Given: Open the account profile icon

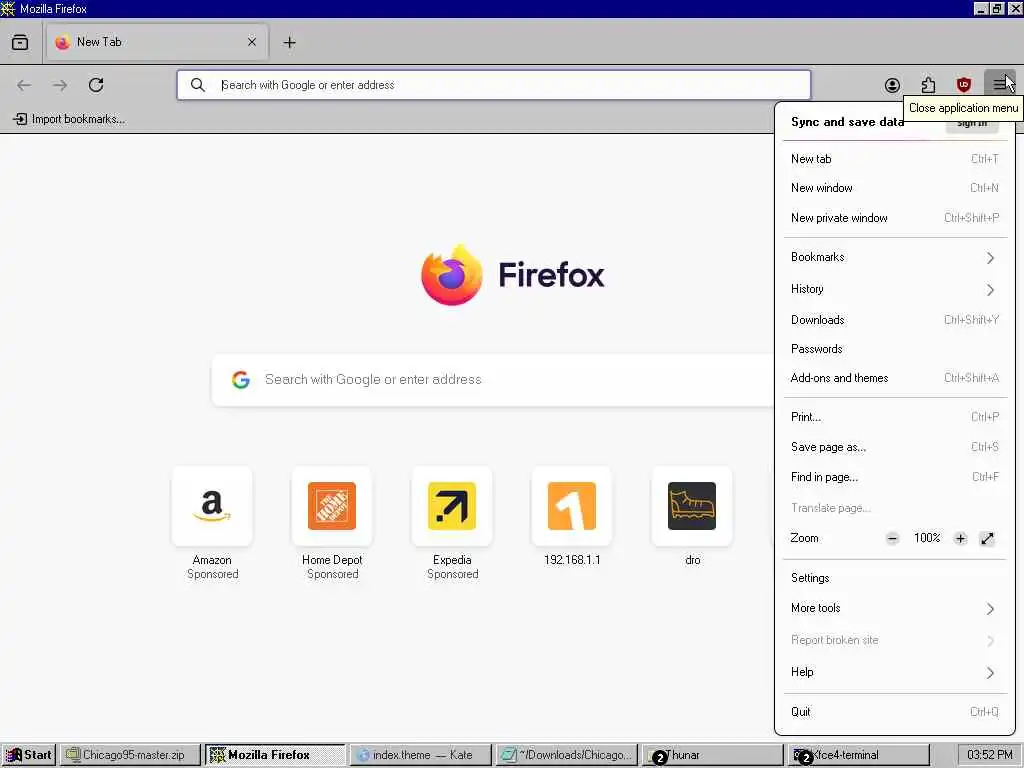Looking at the screenshot, I should tap(892, 85).
